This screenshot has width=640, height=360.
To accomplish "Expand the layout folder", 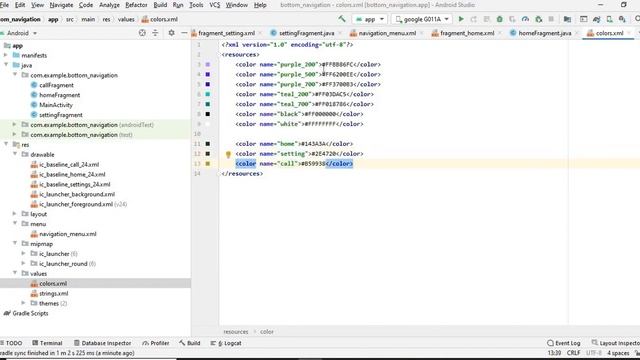I will [x=15, y=214].
